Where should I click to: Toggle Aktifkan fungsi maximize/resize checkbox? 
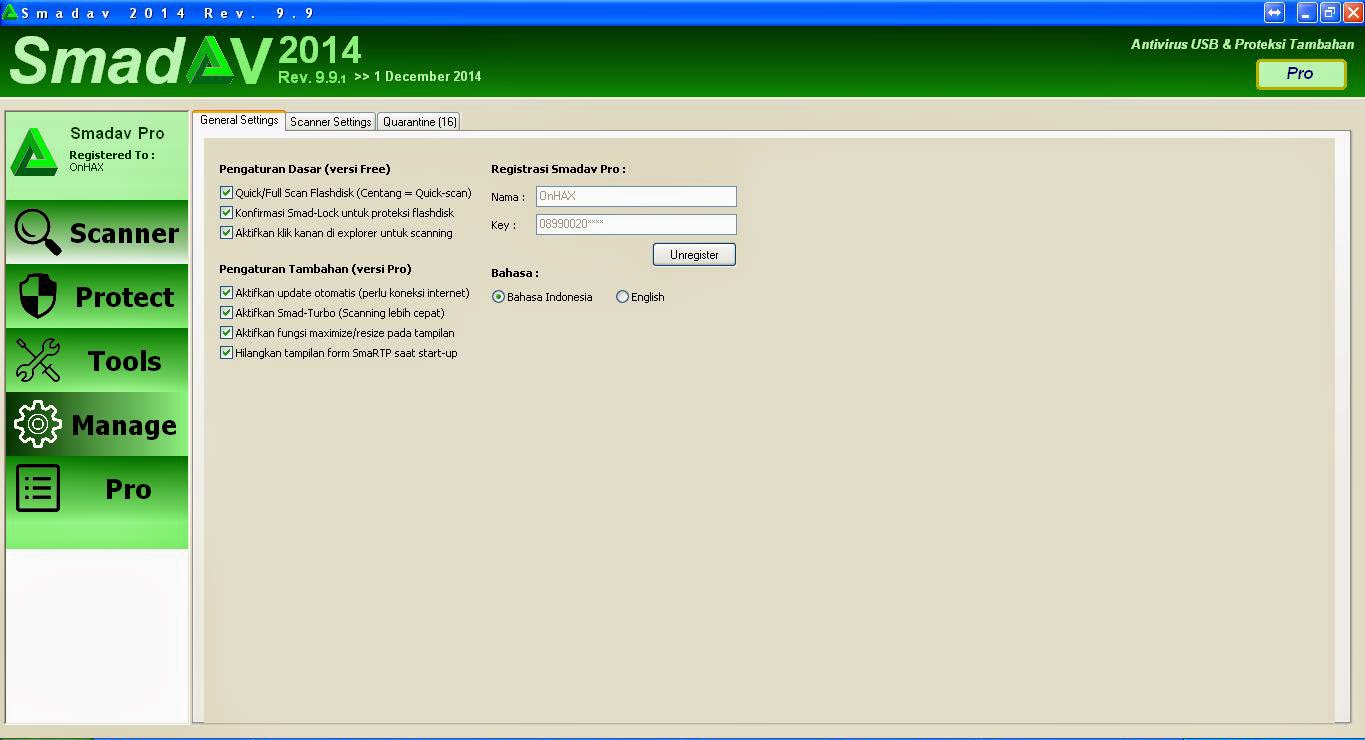(226, 333)
